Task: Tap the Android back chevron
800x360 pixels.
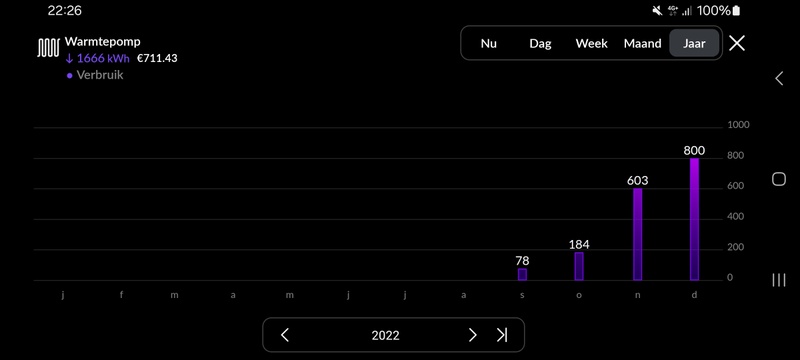Action: (x=779, y=79)
